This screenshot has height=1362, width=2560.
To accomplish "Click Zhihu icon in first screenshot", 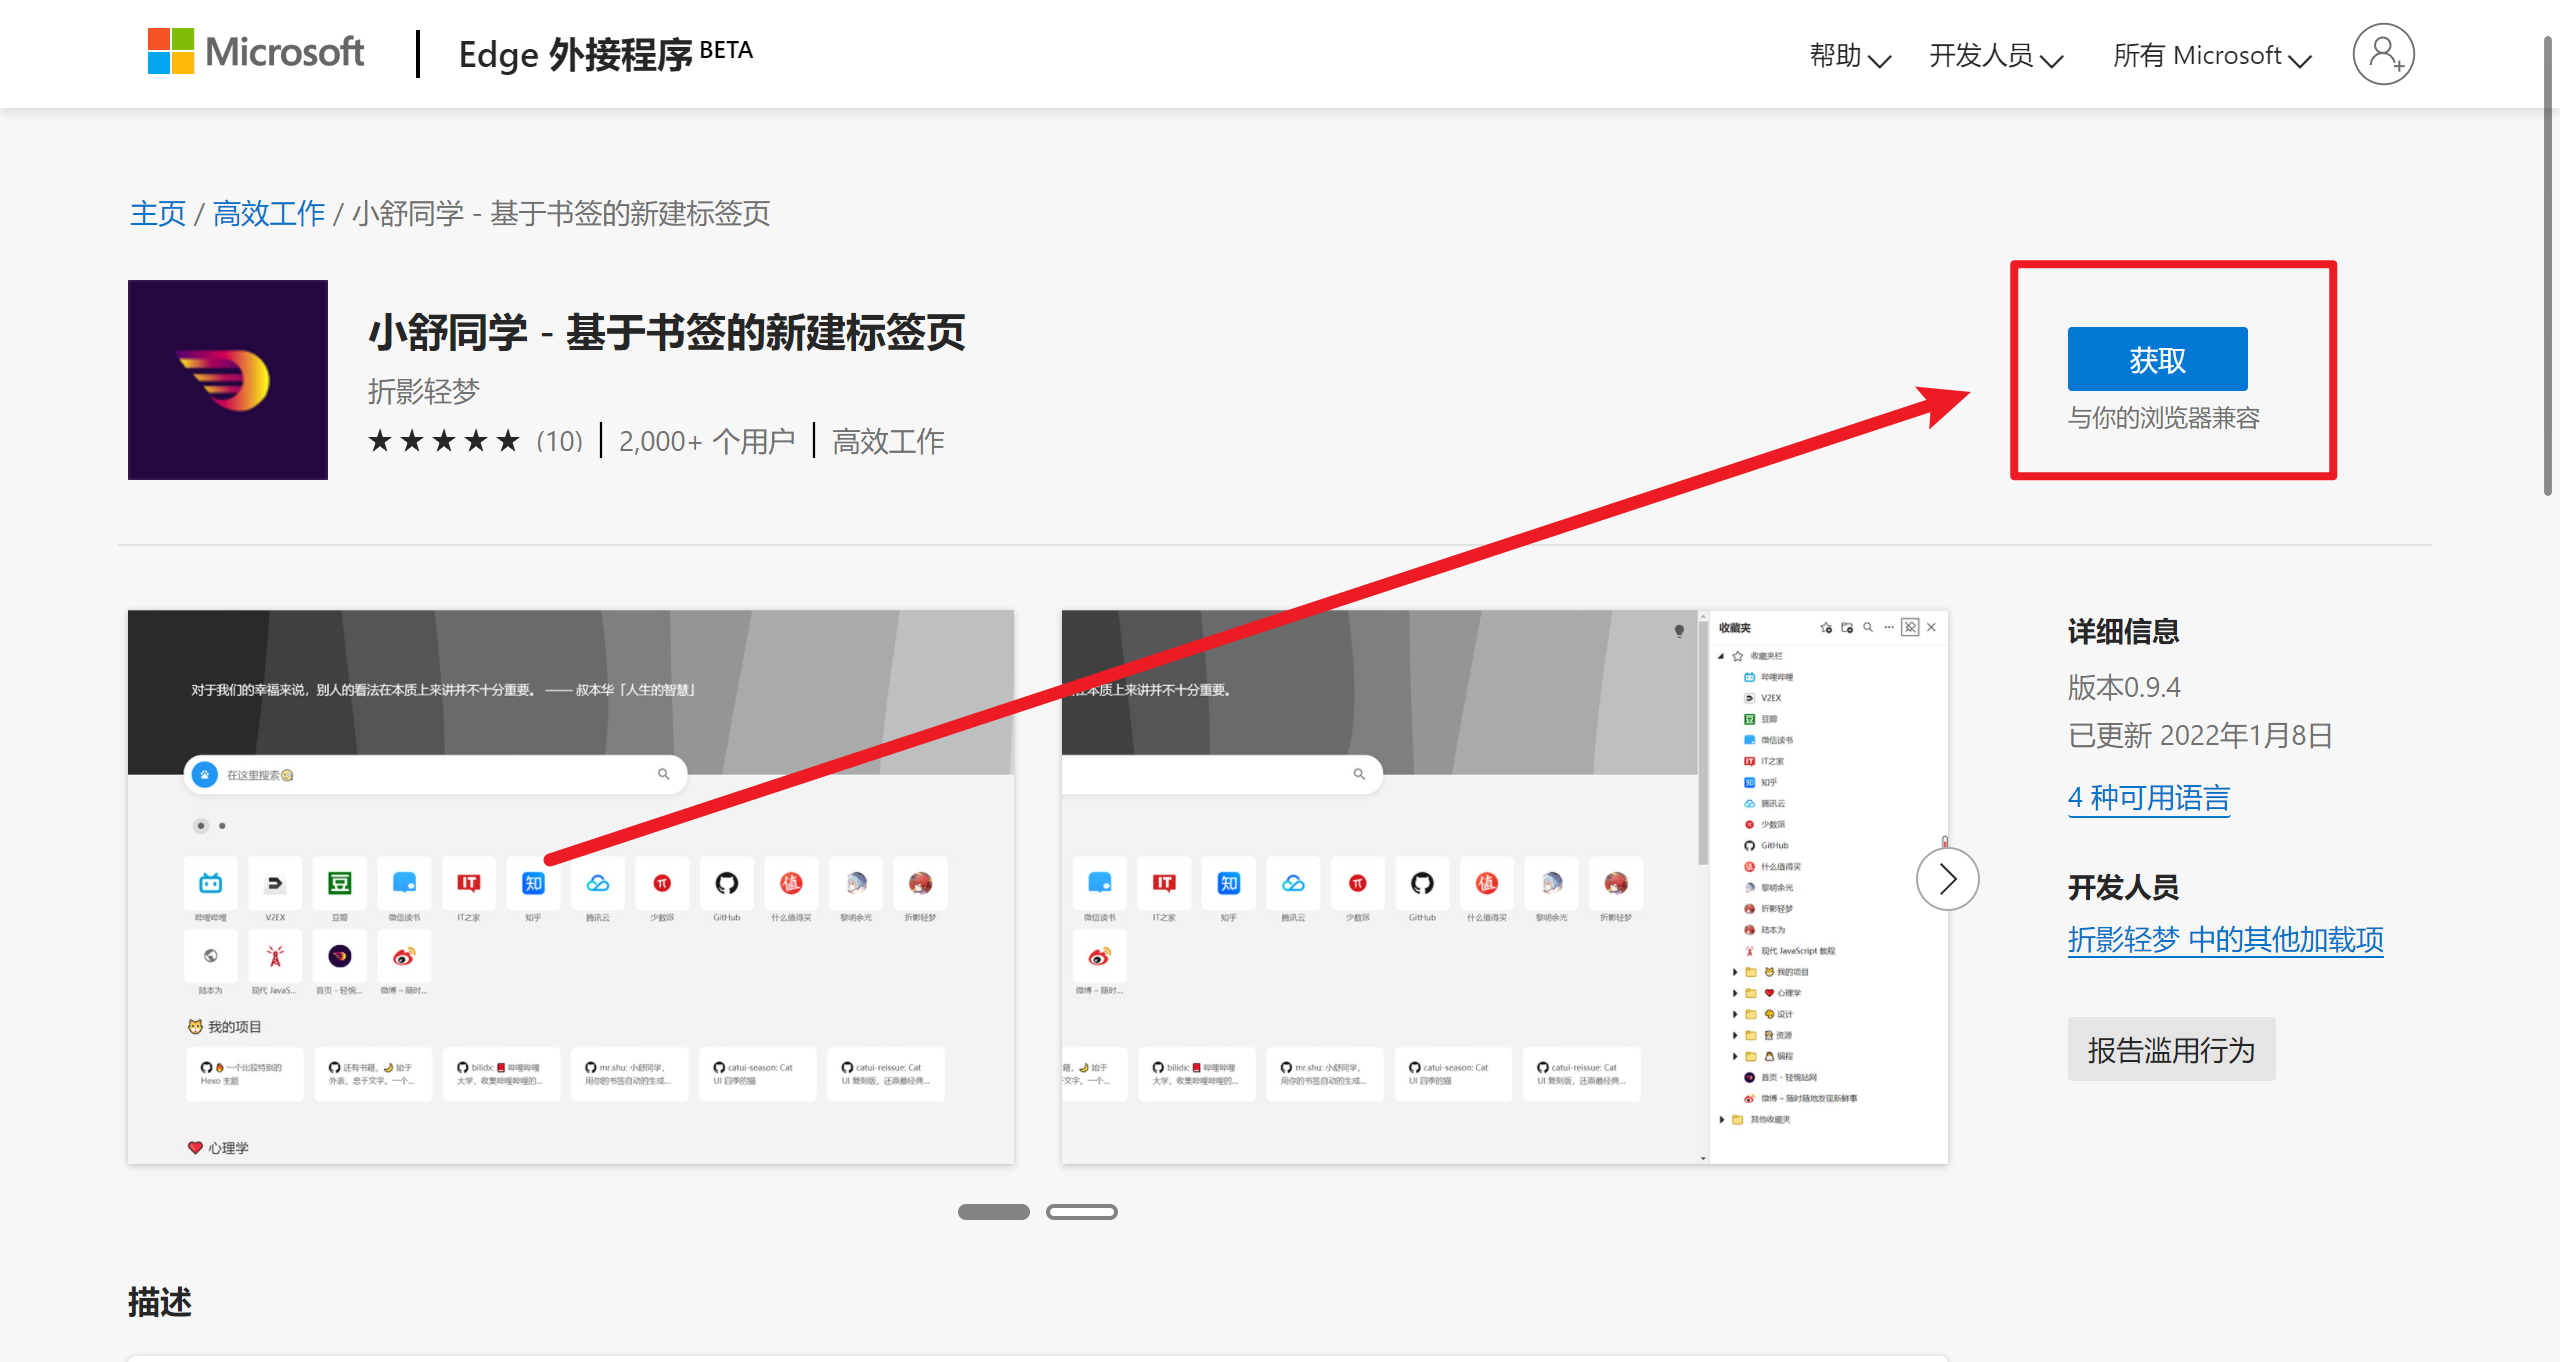I will (x=533, y=883).
